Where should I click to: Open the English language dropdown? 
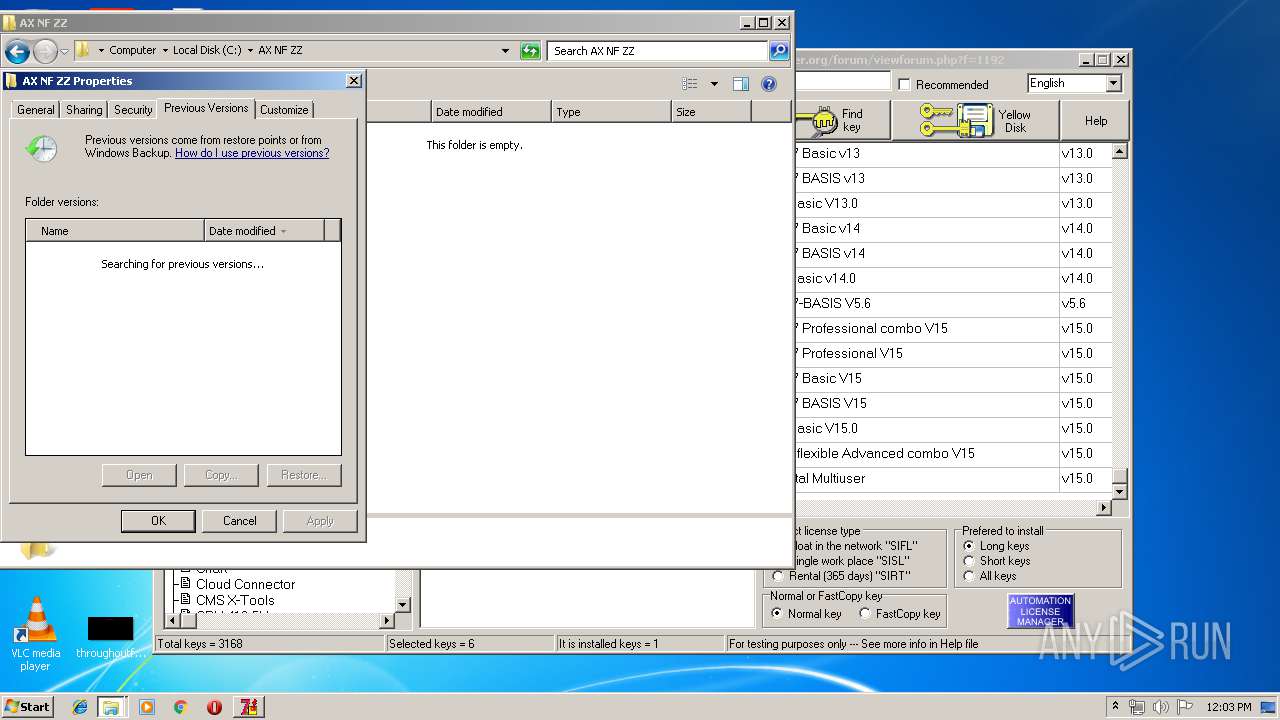(1113, 84)
